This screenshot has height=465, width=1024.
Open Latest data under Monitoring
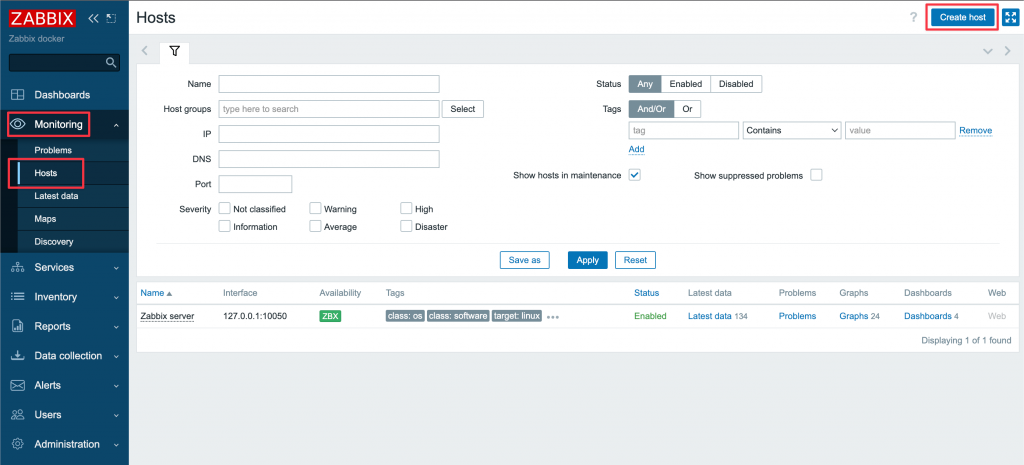tap(57, 196)
